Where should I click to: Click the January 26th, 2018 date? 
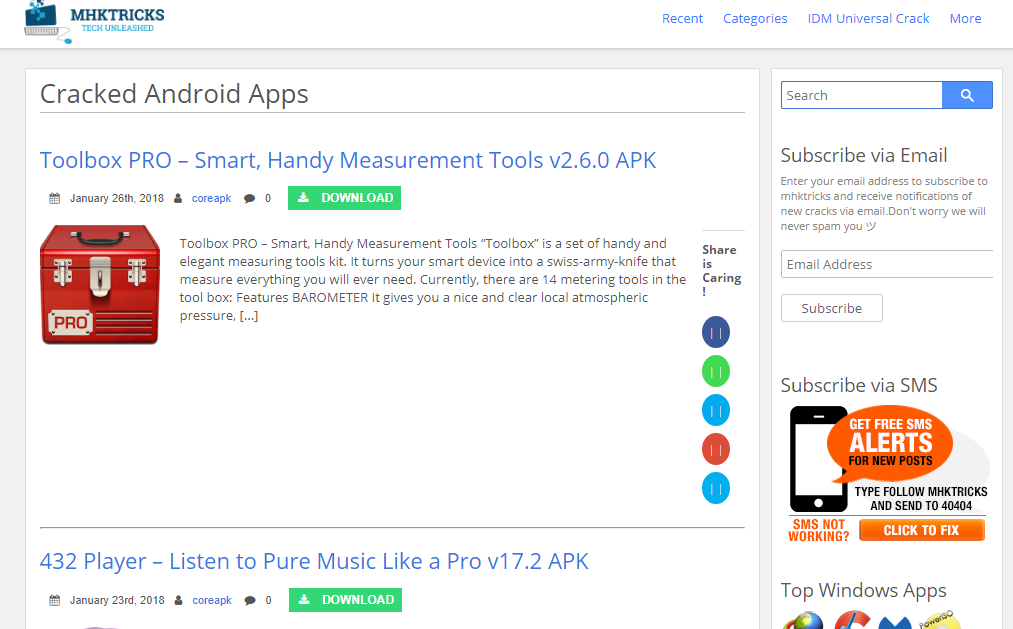(x=117, y=198)
